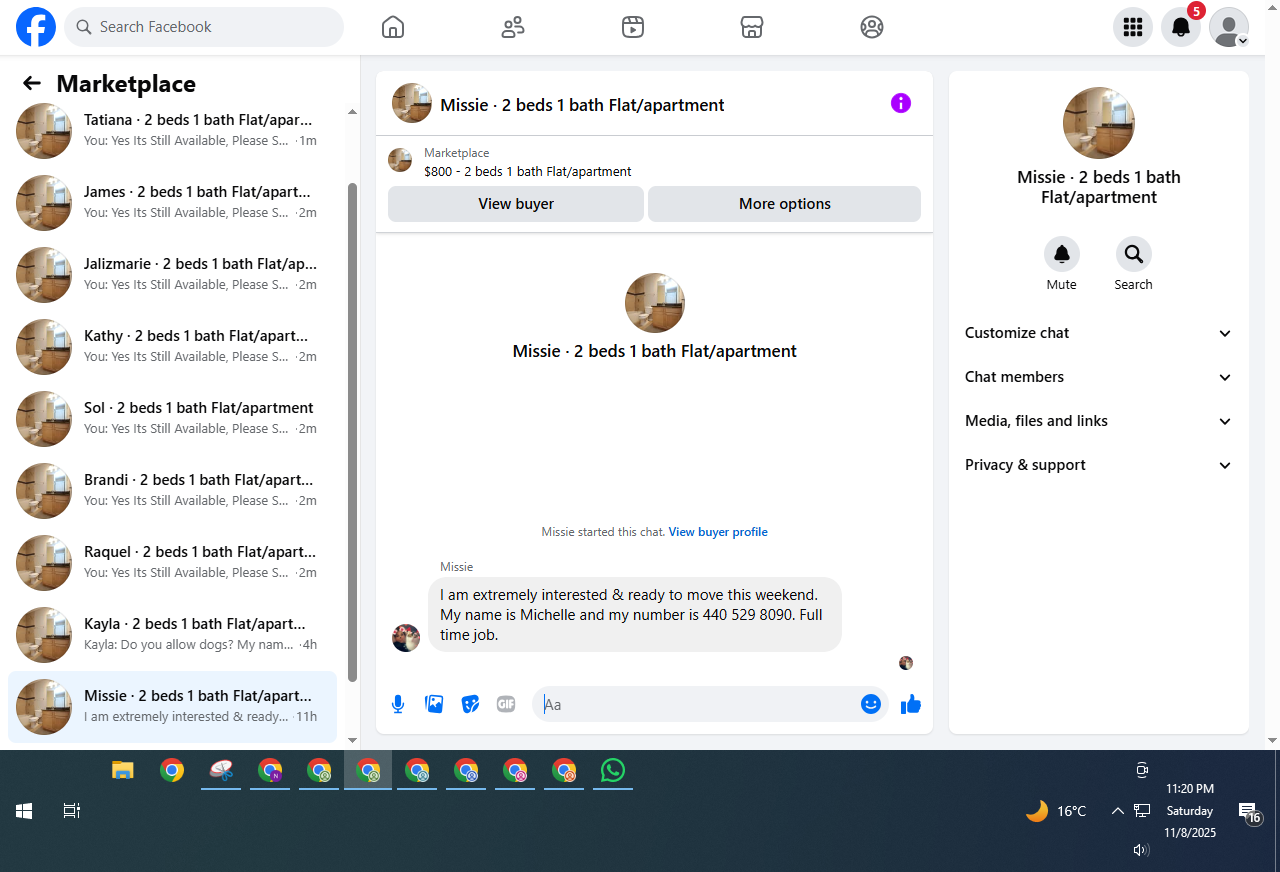This screenshot has height=872, width=1280.
Task: Open Sol's conversation
Action: coord(172,419)
